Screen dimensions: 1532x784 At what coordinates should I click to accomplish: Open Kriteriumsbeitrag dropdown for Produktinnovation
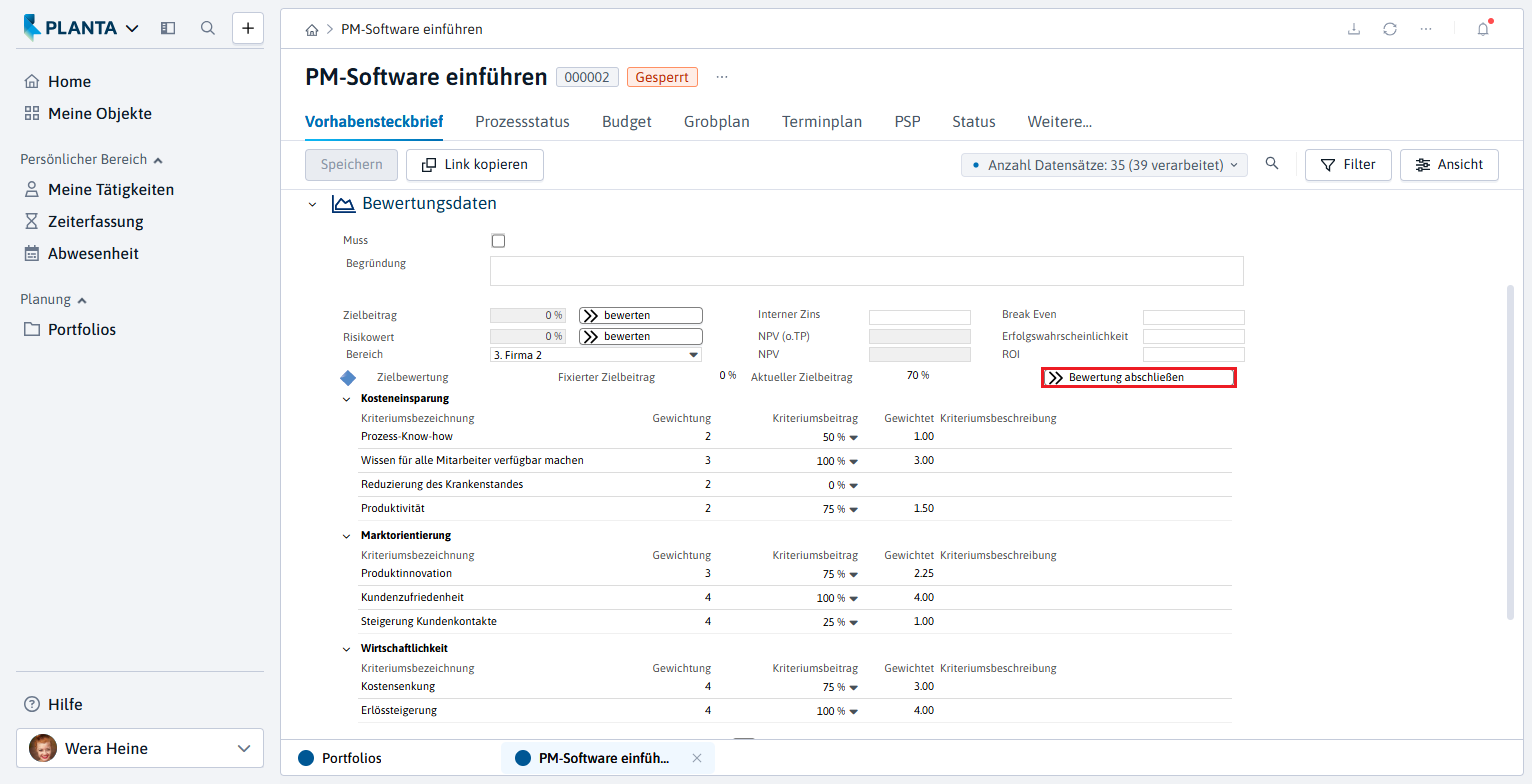[x=853, y=575]
